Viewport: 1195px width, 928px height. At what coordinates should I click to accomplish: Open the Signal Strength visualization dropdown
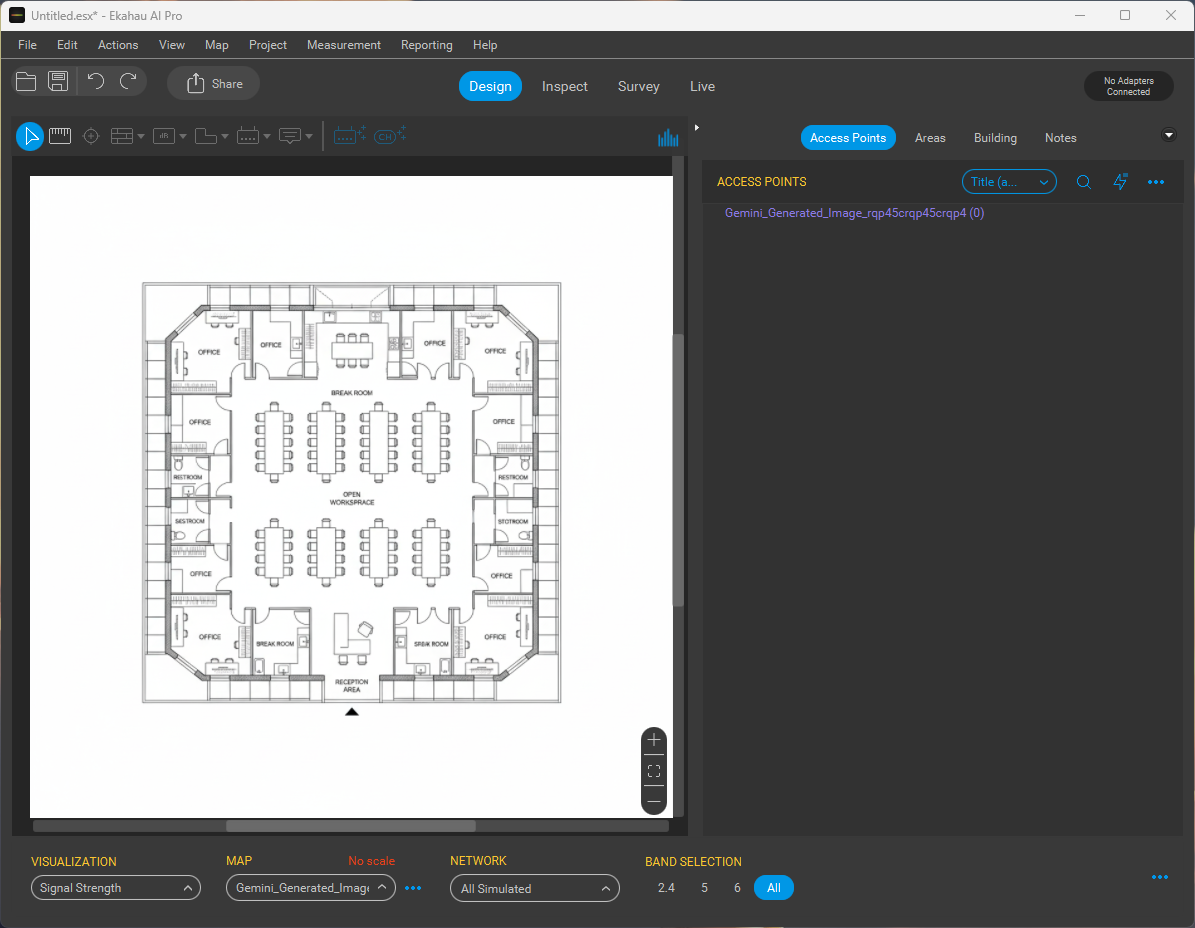pos(116,888)
